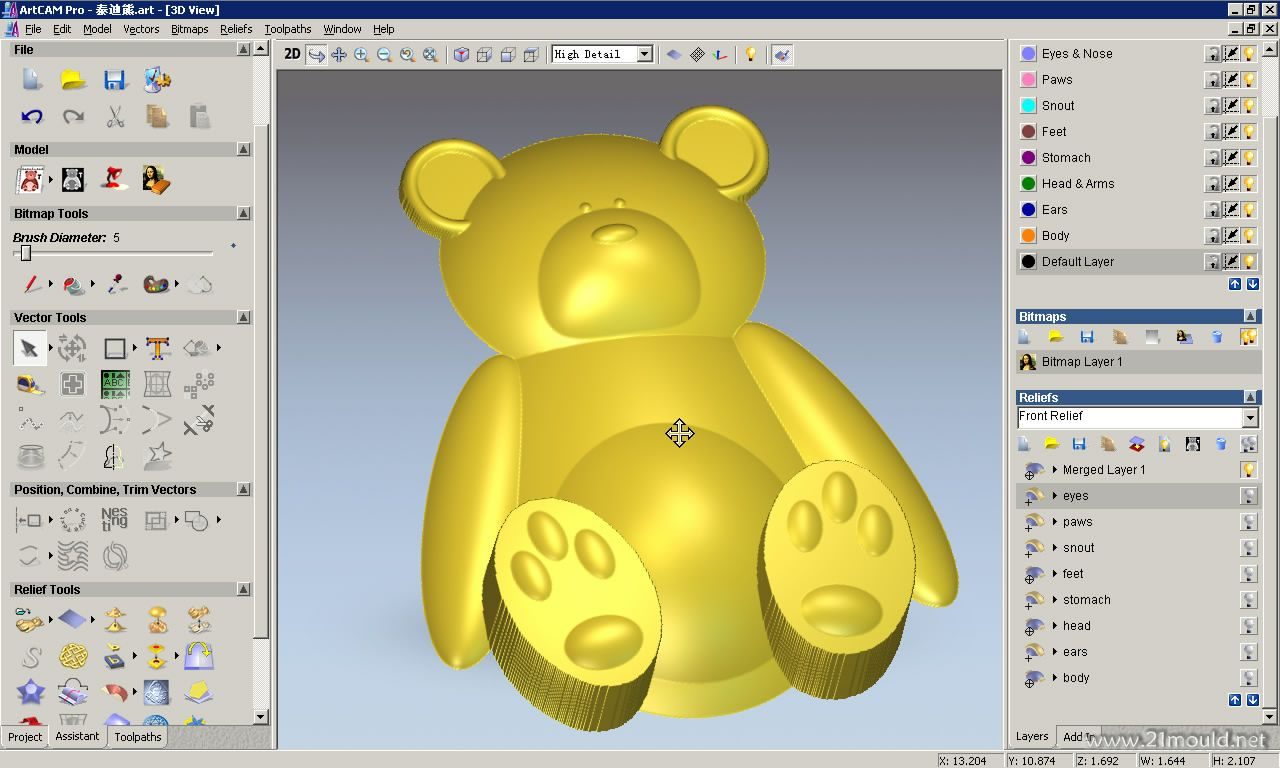This screenshot has width=1280, height=768.
Task: Switch to the Toolpaths tab
Action: tap(138, 737)
